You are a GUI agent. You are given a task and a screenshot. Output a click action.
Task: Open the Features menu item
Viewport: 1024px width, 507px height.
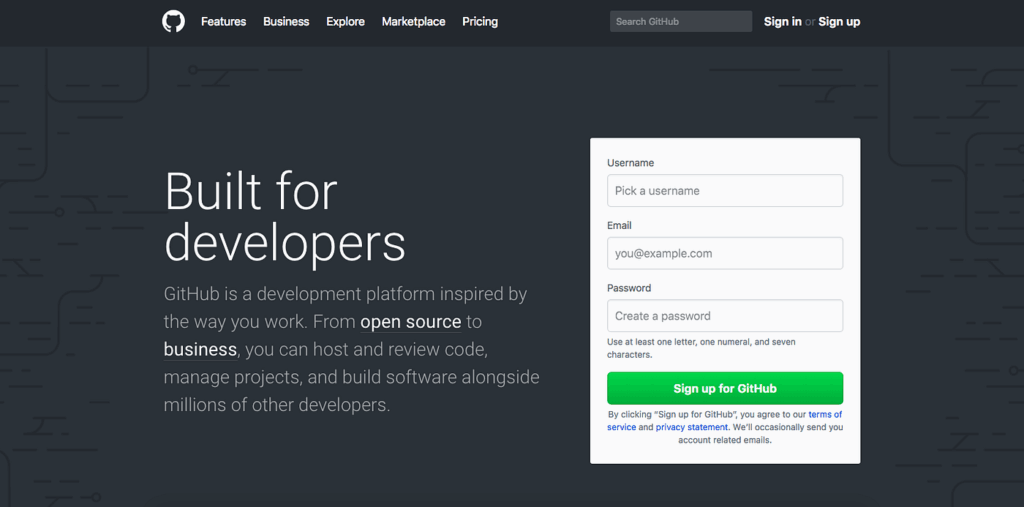pyautogui.click(x=223, y=22)
